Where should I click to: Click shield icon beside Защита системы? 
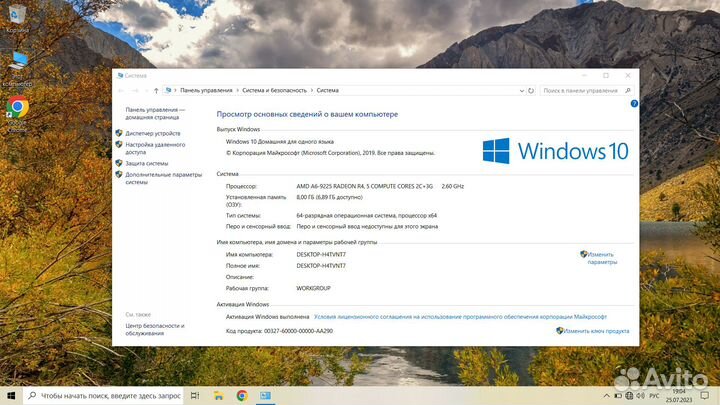click(119, 163)
